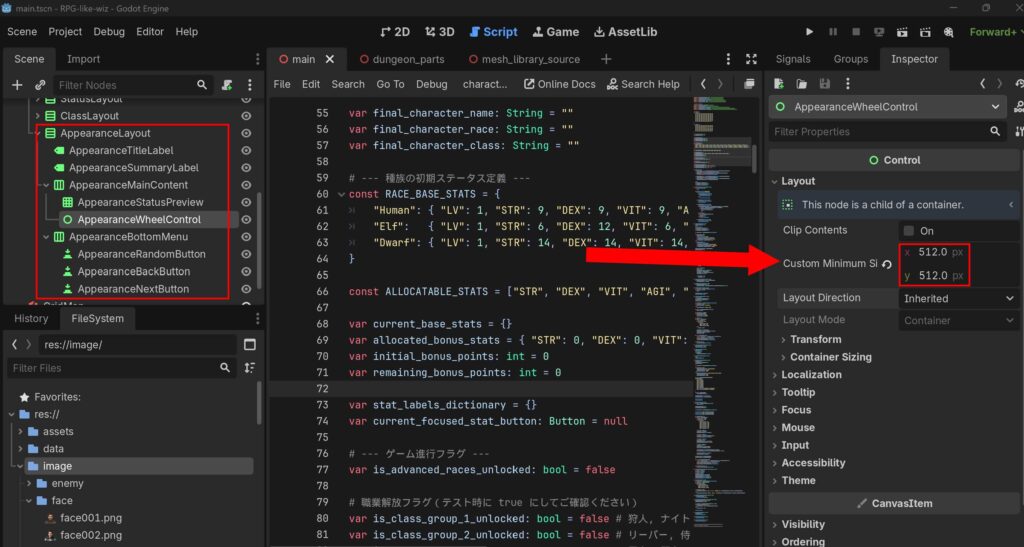Enable the Clip Contents checkbox
The image size is (1024, 547).
tap(908, 230)
